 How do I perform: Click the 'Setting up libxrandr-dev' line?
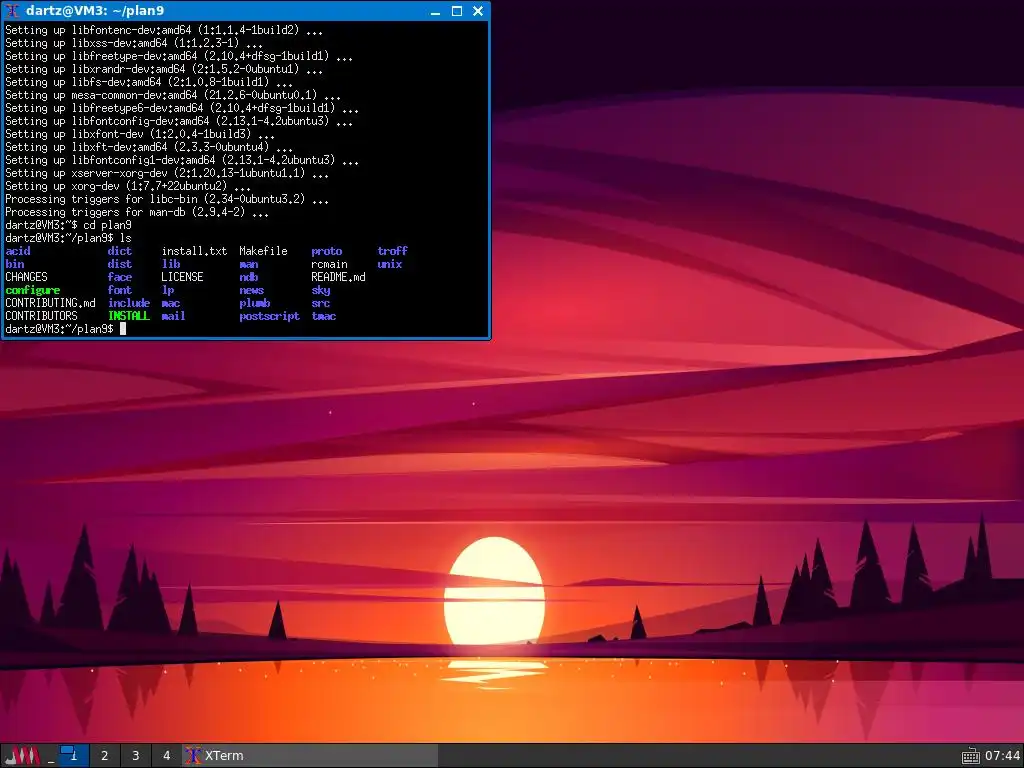164,69
